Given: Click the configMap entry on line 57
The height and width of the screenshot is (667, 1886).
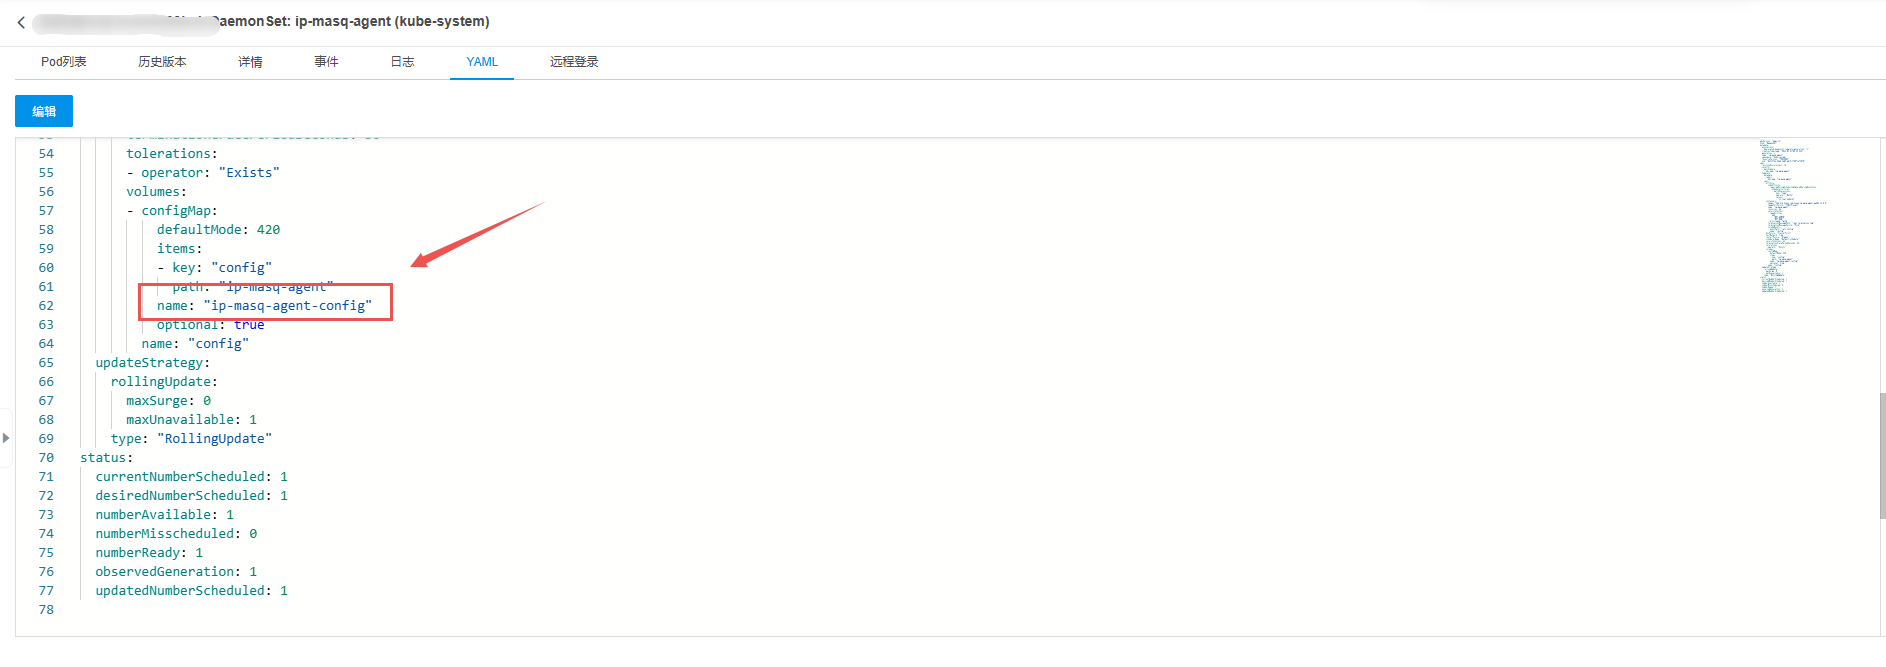Looking at the screenshot, I should pyautogui.click(x=179, y=211).
